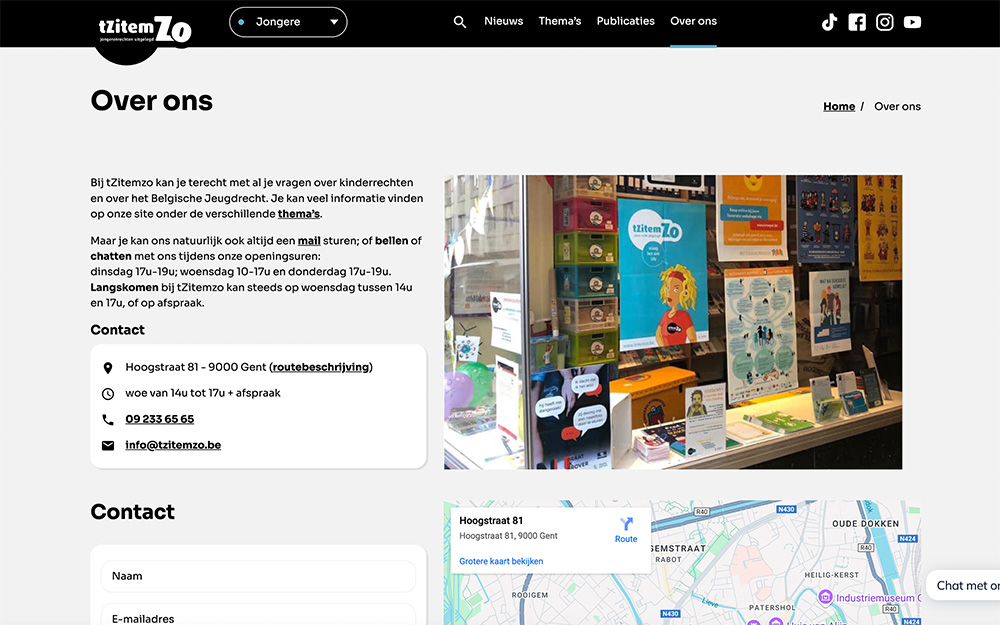Email info@tzitemzo.be via the contact link

(x=173, y=445)
